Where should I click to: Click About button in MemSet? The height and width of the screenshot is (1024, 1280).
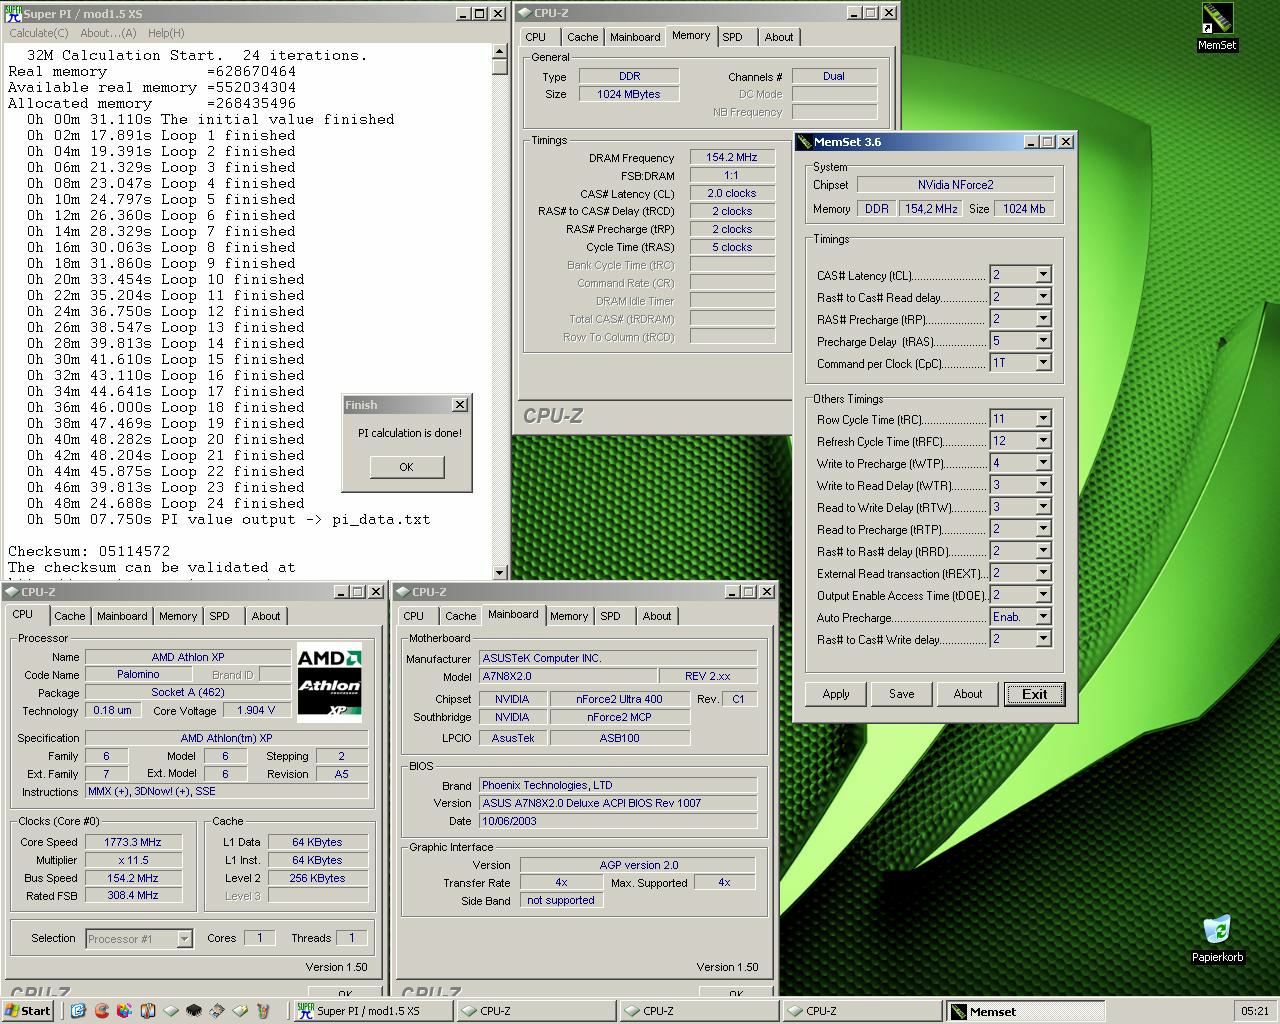tap(967, 694)
